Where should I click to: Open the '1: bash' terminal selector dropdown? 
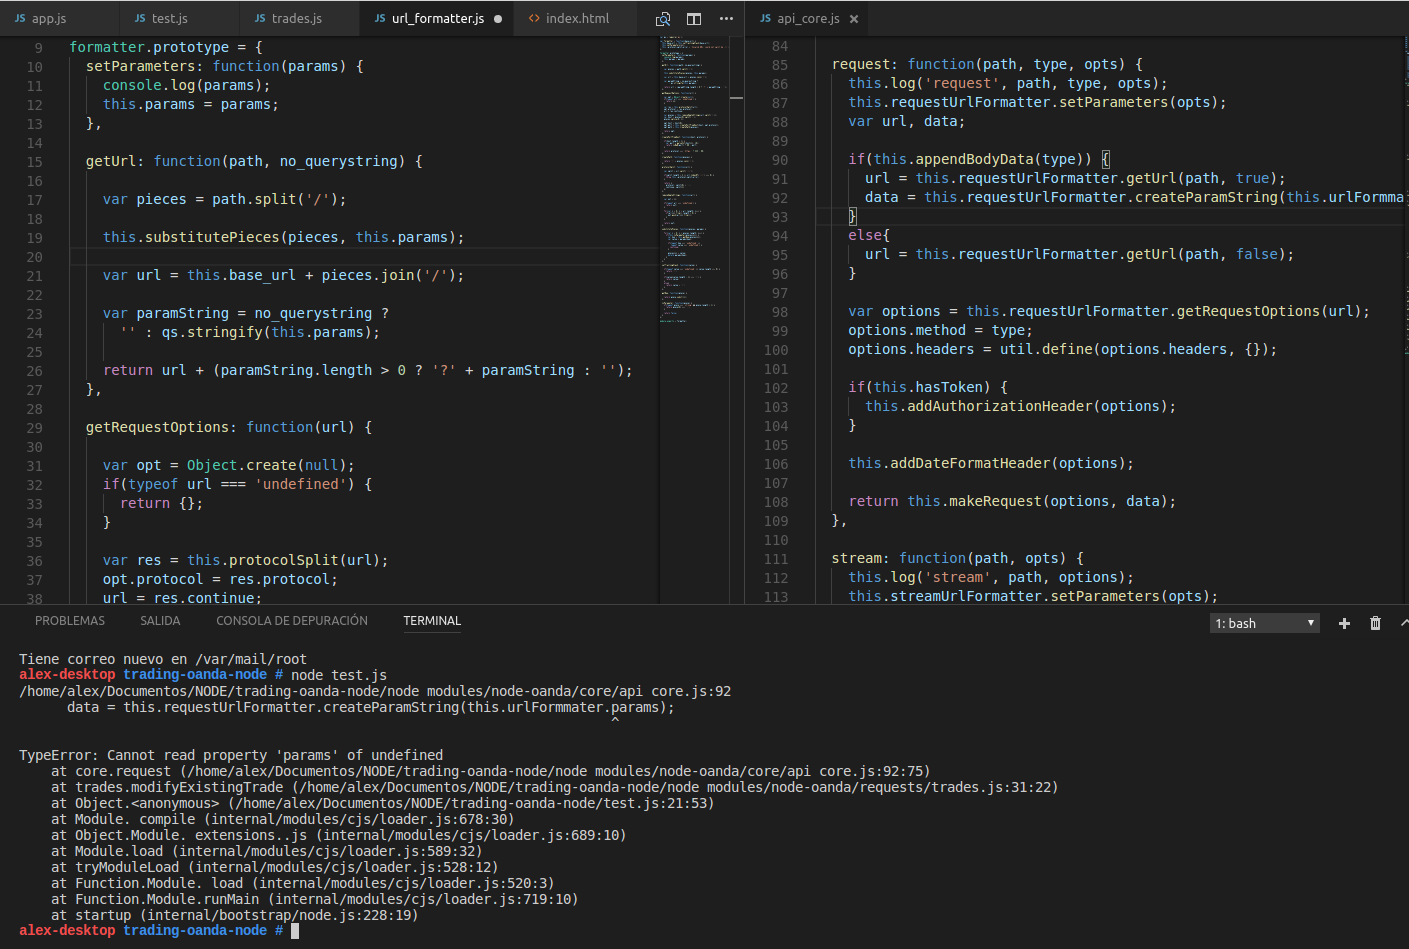[1265, 623]
